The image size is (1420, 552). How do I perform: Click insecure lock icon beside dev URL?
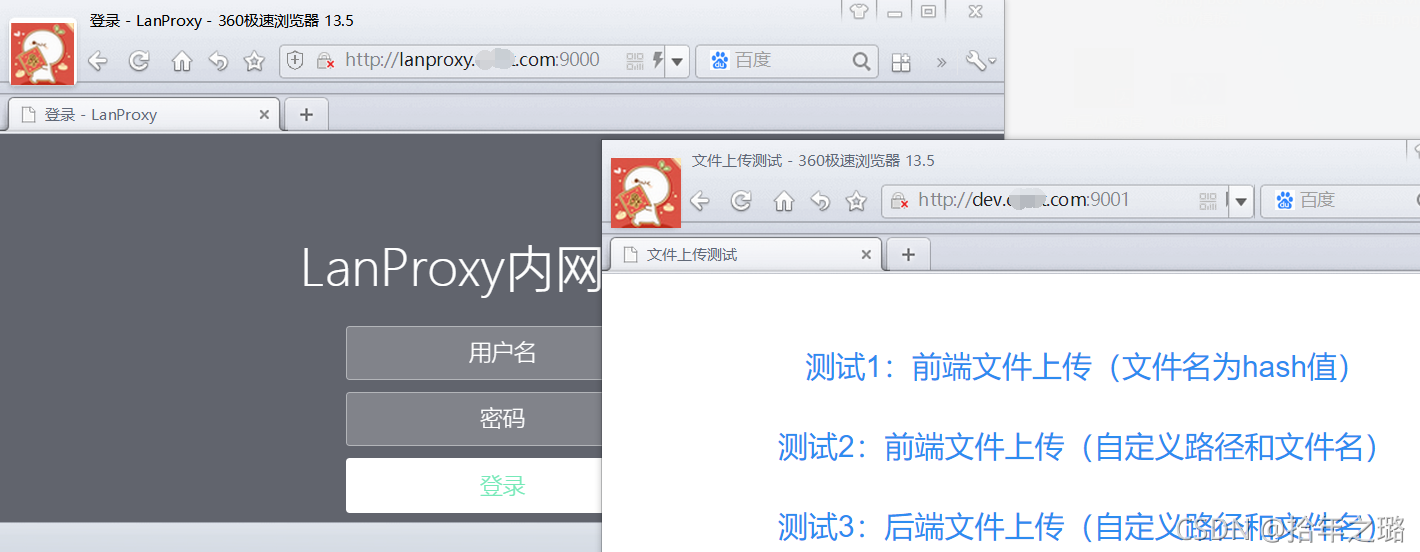(x=899, y=201)
